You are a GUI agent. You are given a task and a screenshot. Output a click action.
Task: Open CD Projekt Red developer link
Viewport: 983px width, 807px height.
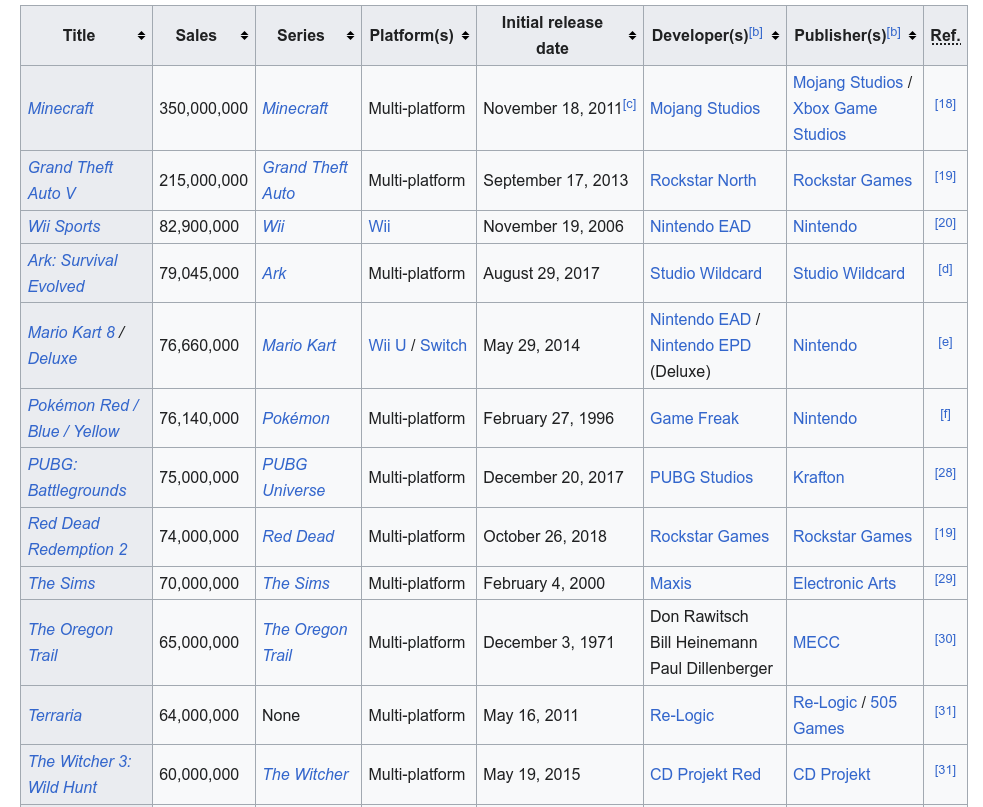tap(705, 774)
